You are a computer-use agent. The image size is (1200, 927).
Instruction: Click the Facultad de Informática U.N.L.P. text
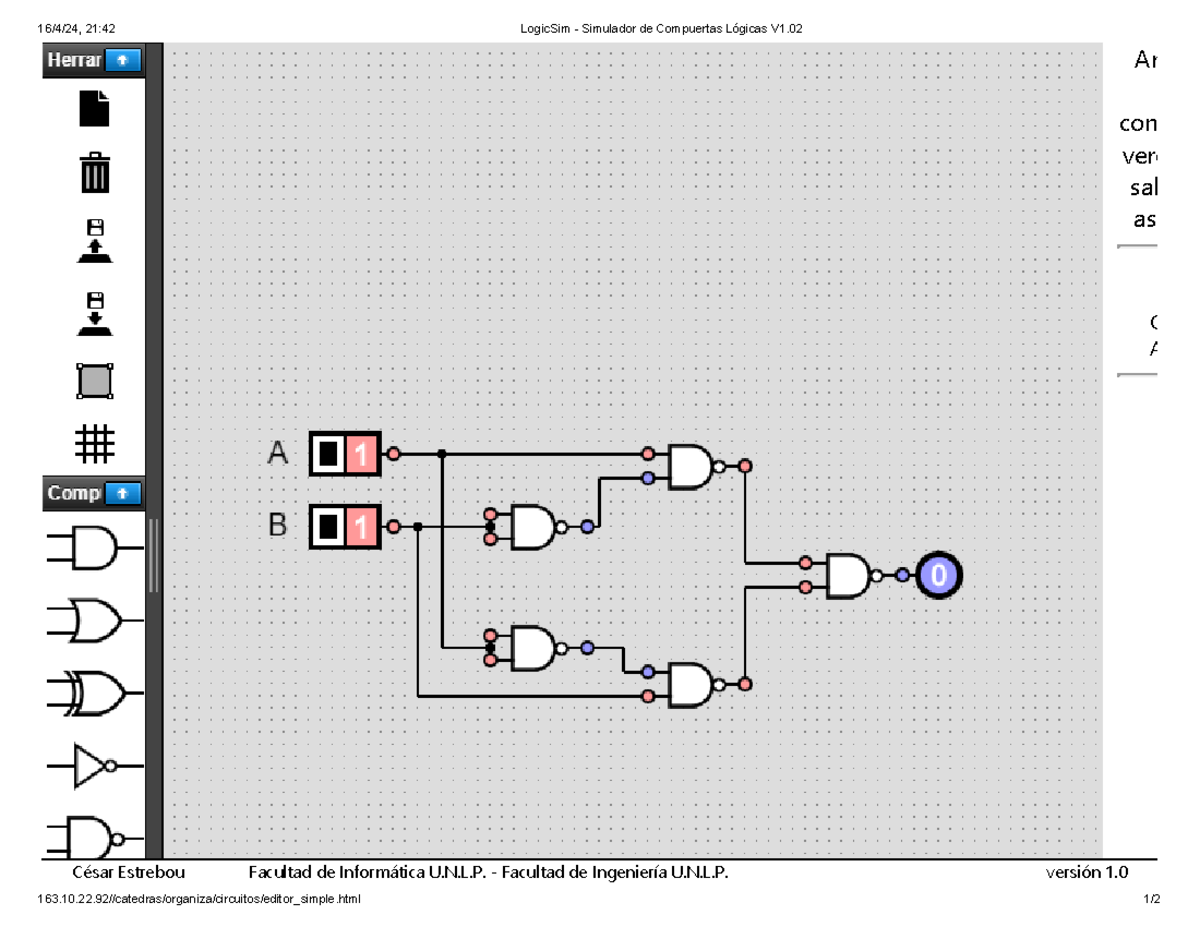[x=366, y=873]
